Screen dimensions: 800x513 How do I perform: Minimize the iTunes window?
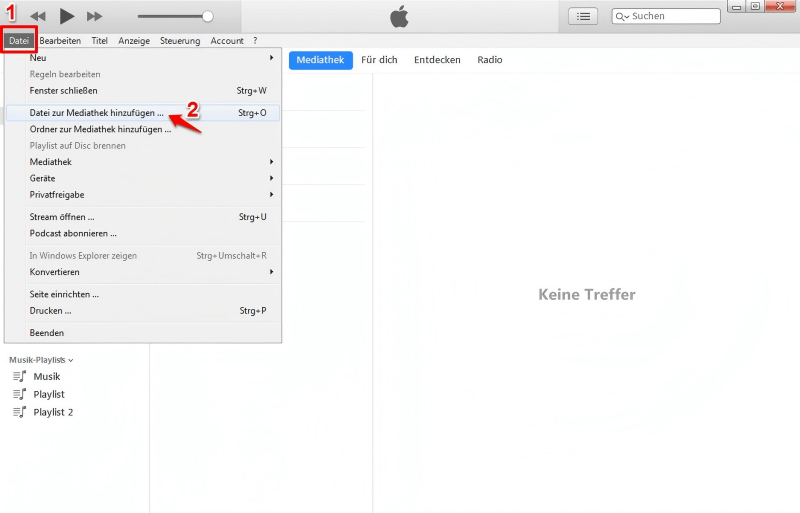(x=736, y=7)
